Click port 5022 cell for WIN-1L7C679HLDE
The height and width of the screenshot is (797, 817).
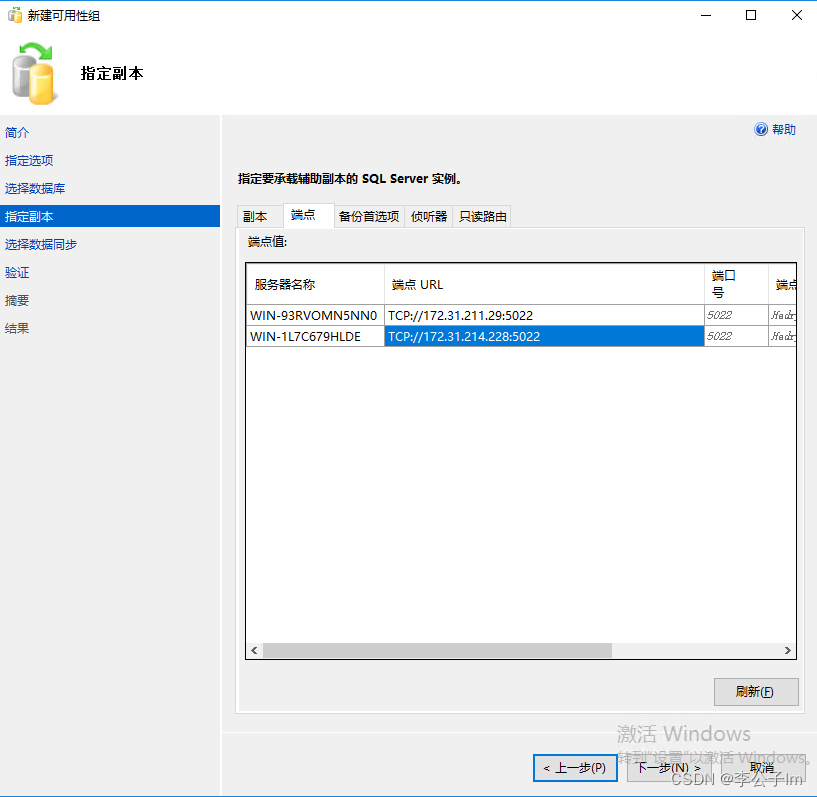click(x=736, y=337)
